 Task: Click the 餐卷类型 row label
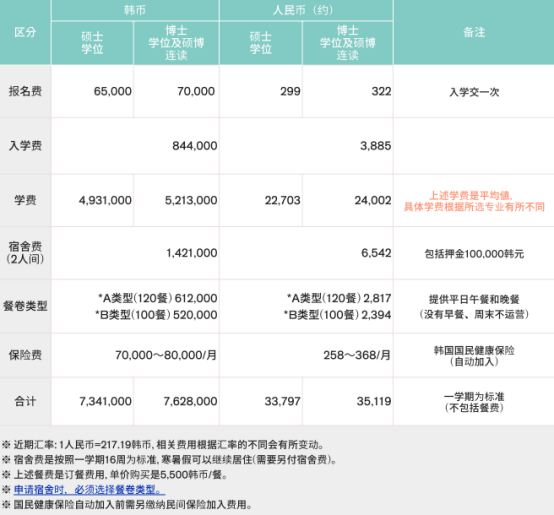25,306
